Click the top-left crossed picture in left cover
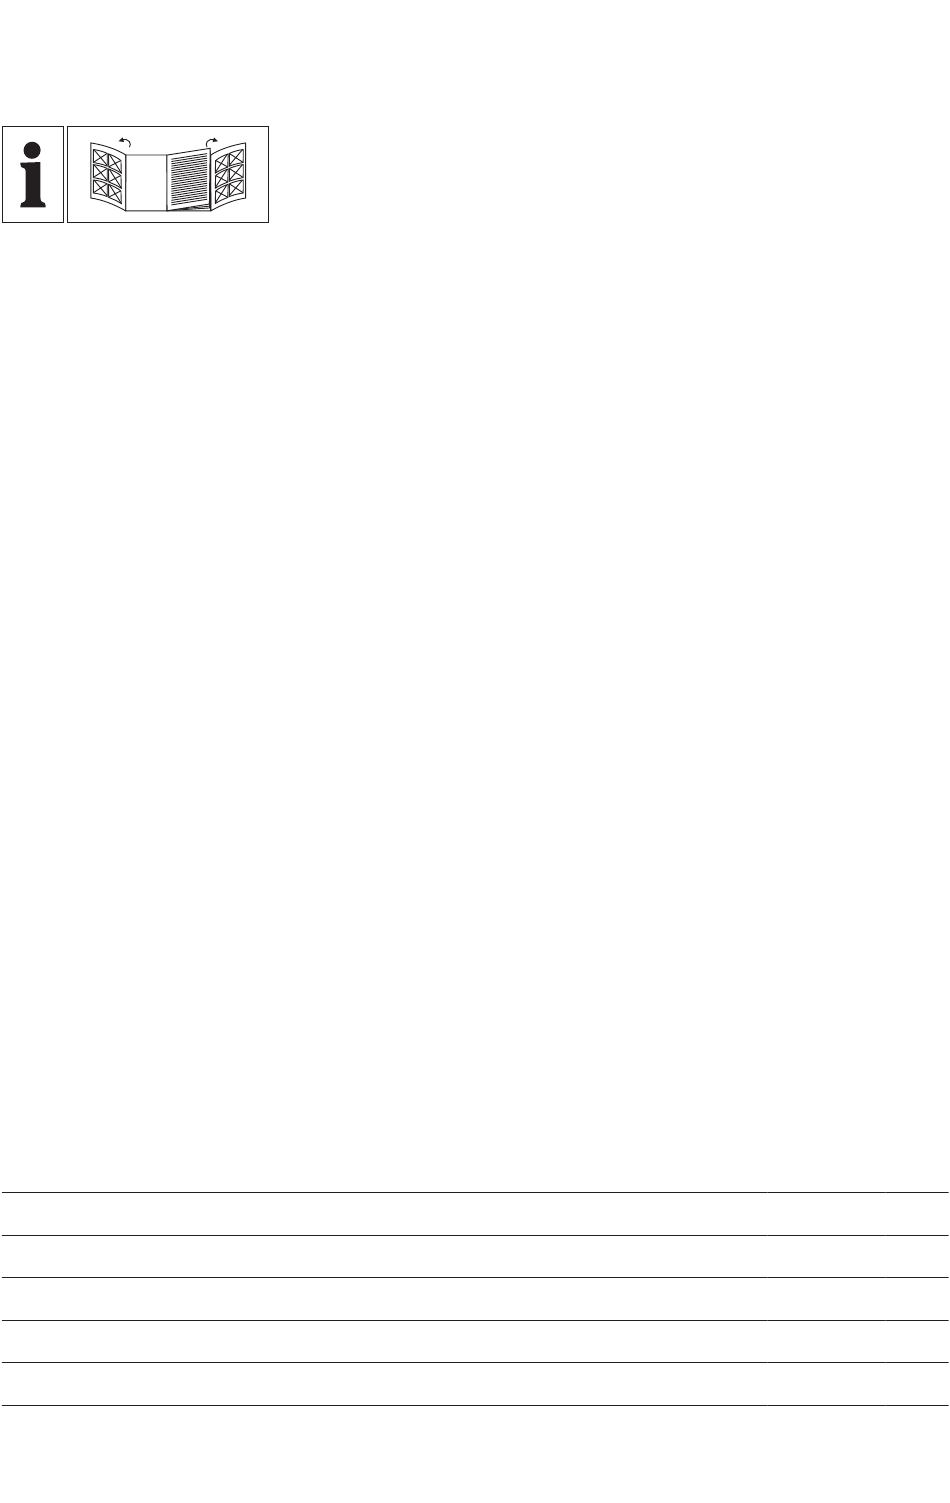Viewport: 950px width, 1503px height. pos(98,156)
